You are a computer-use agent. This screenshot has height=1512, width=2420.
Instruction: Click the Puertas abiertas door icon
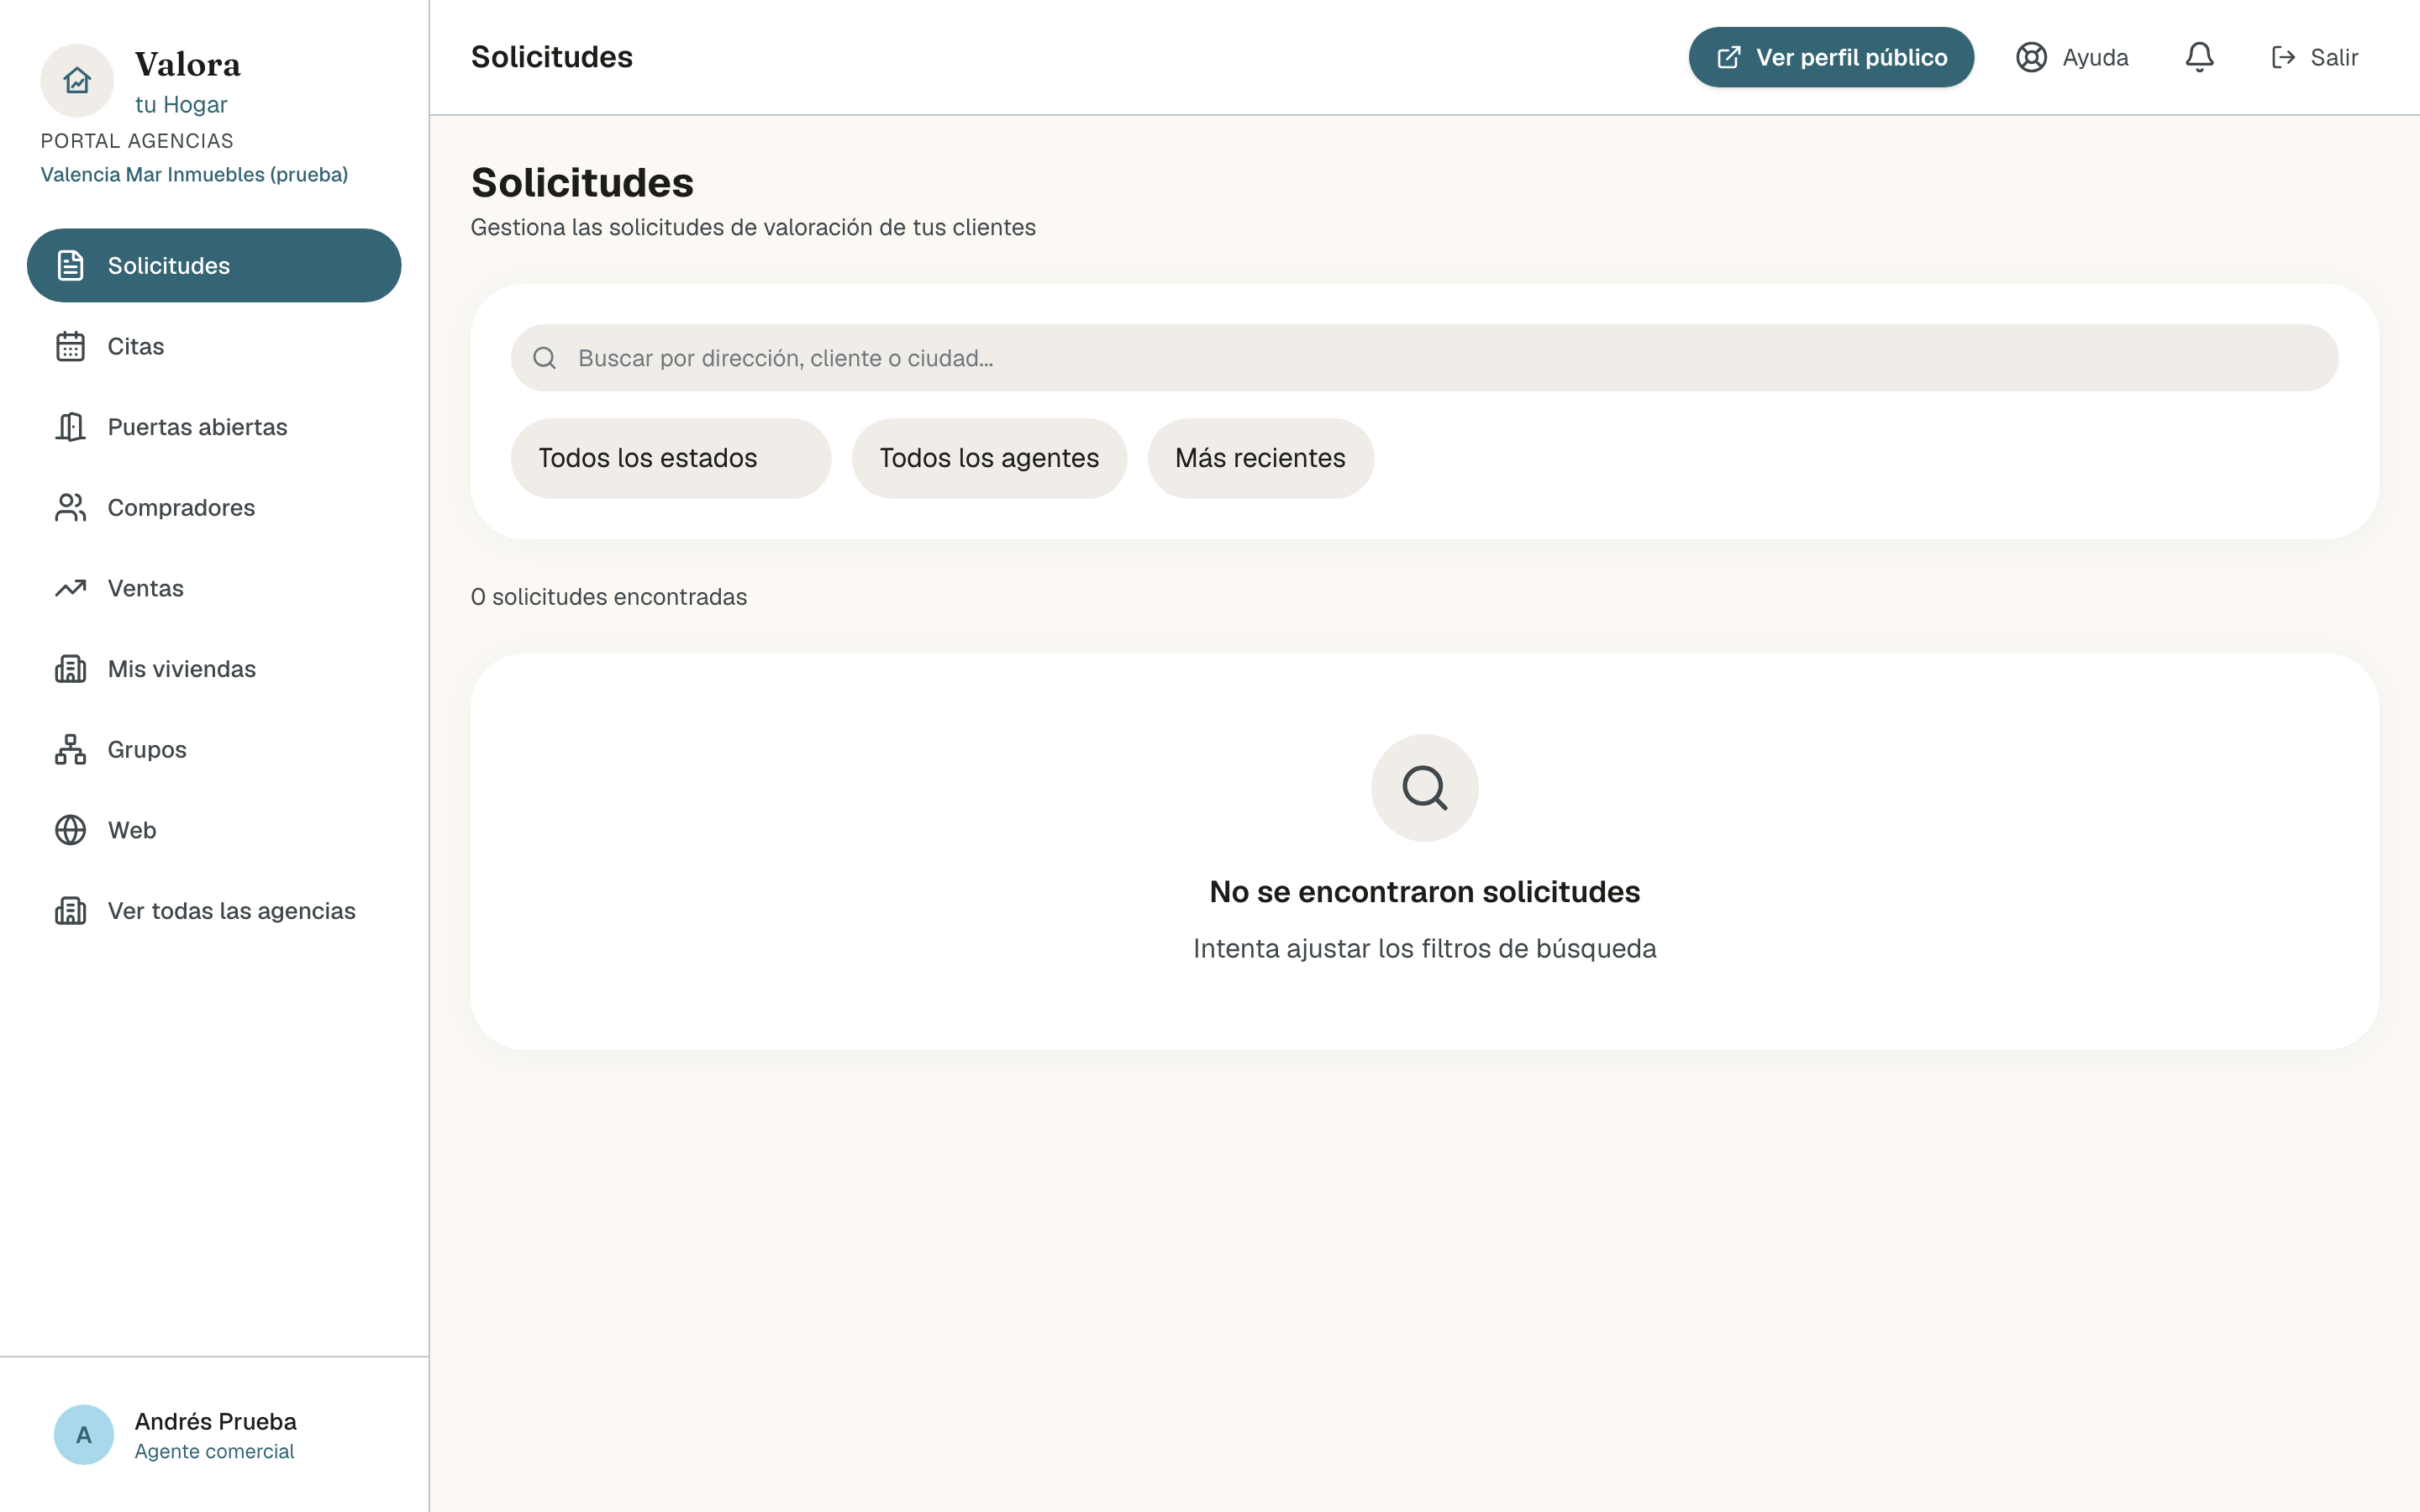tap(70, 427)
